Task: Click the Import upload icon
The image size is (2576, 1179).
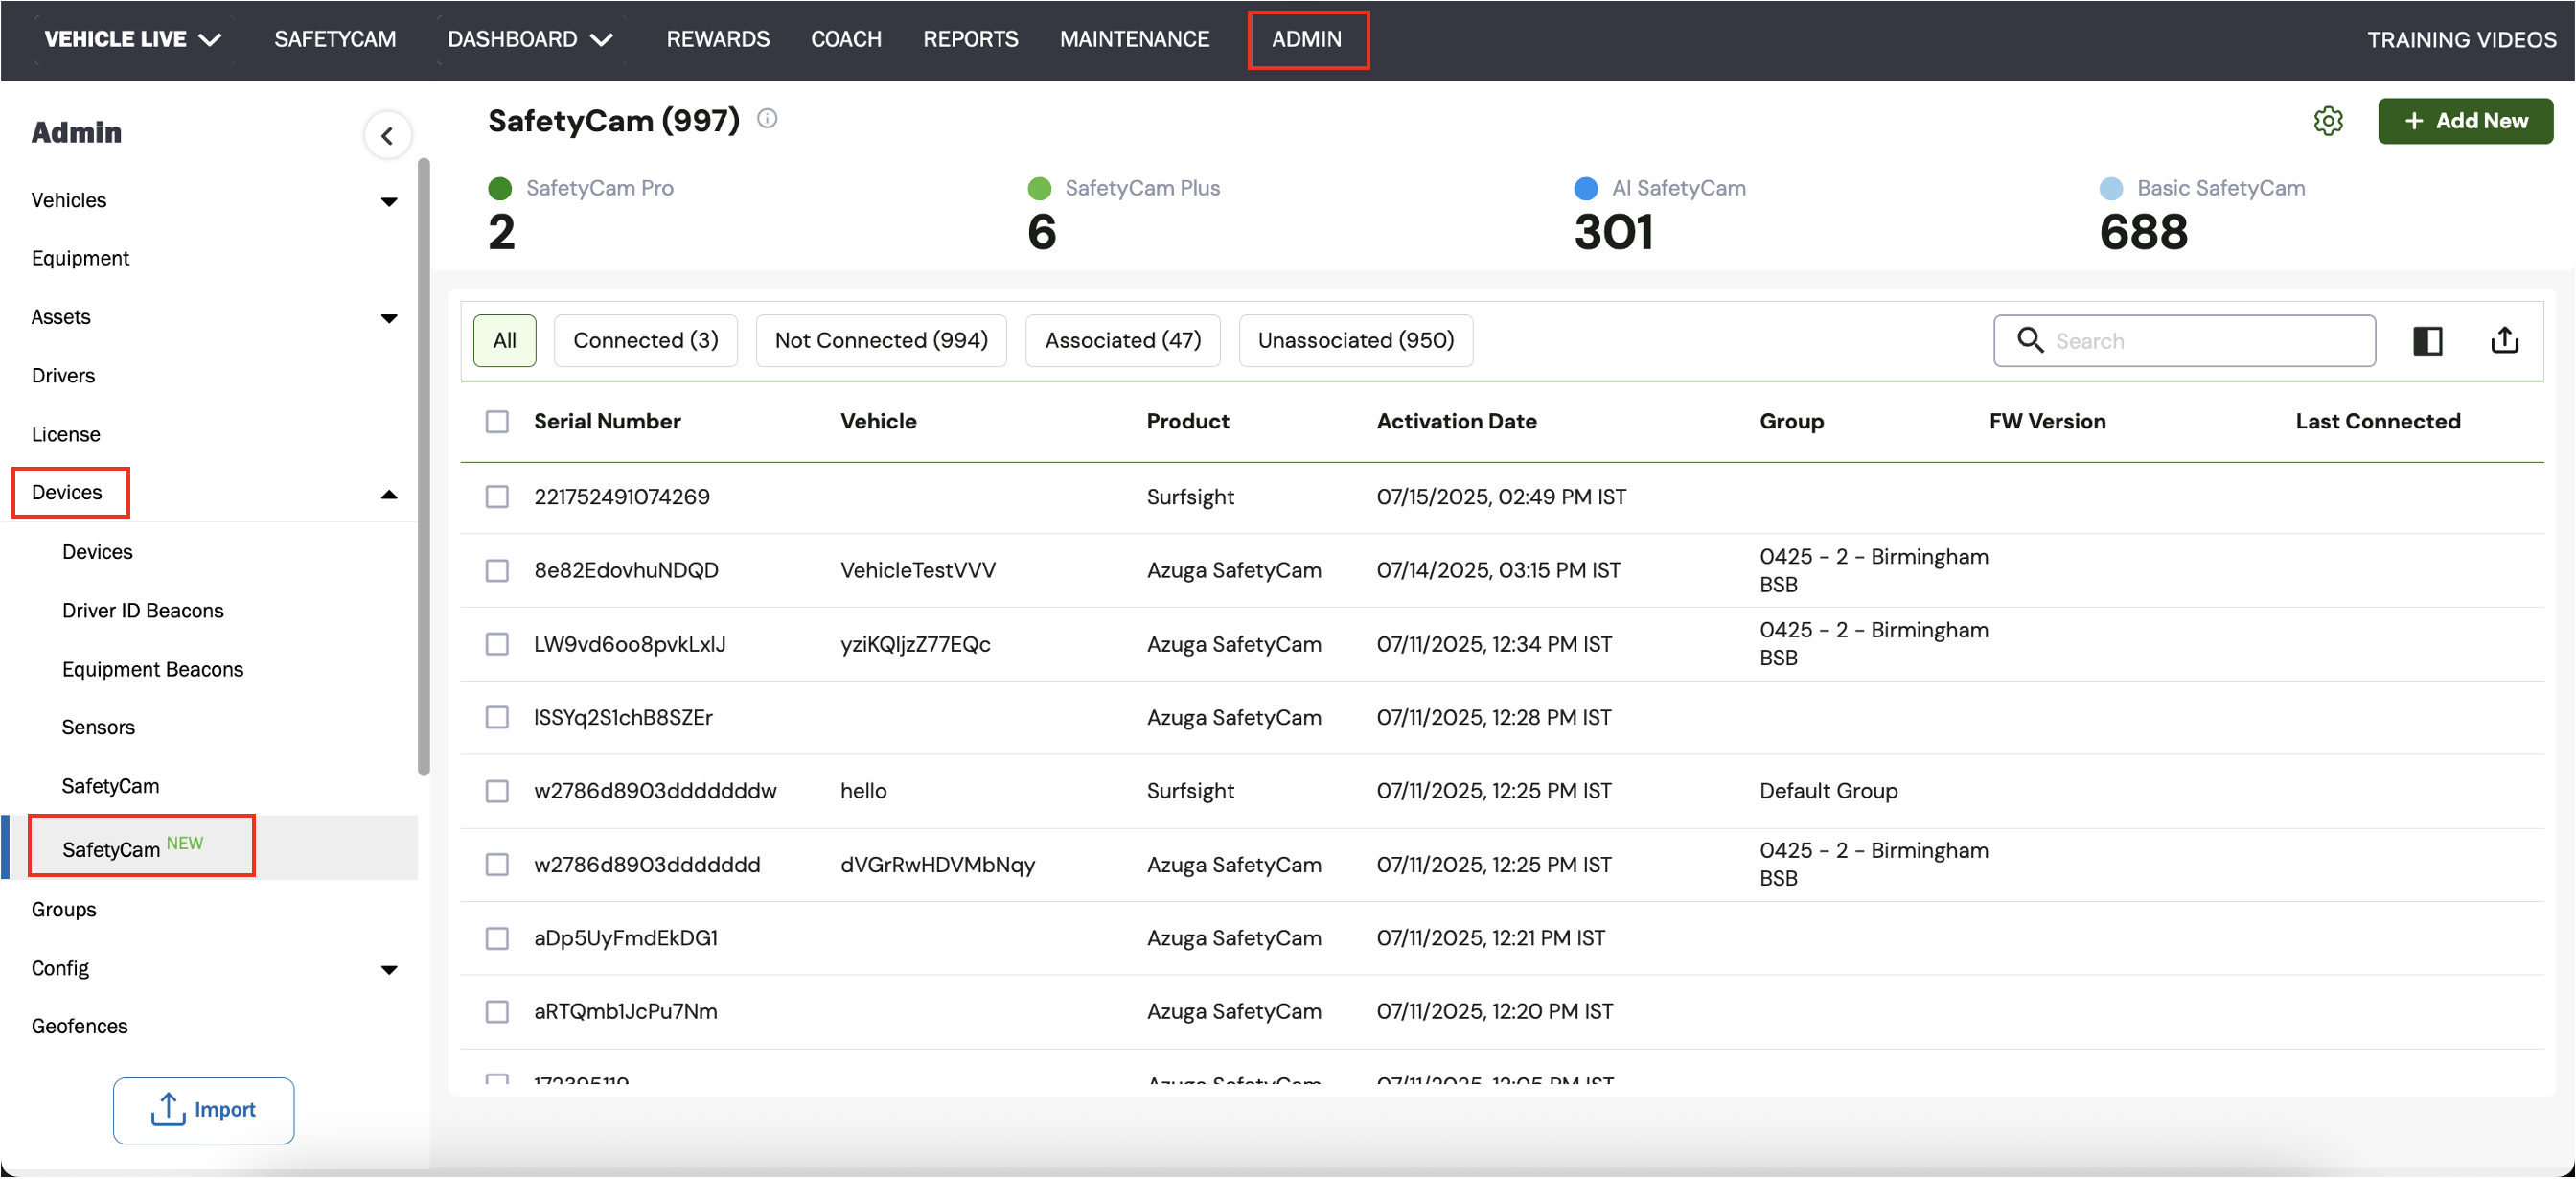Action: (x=168, y=1109)
